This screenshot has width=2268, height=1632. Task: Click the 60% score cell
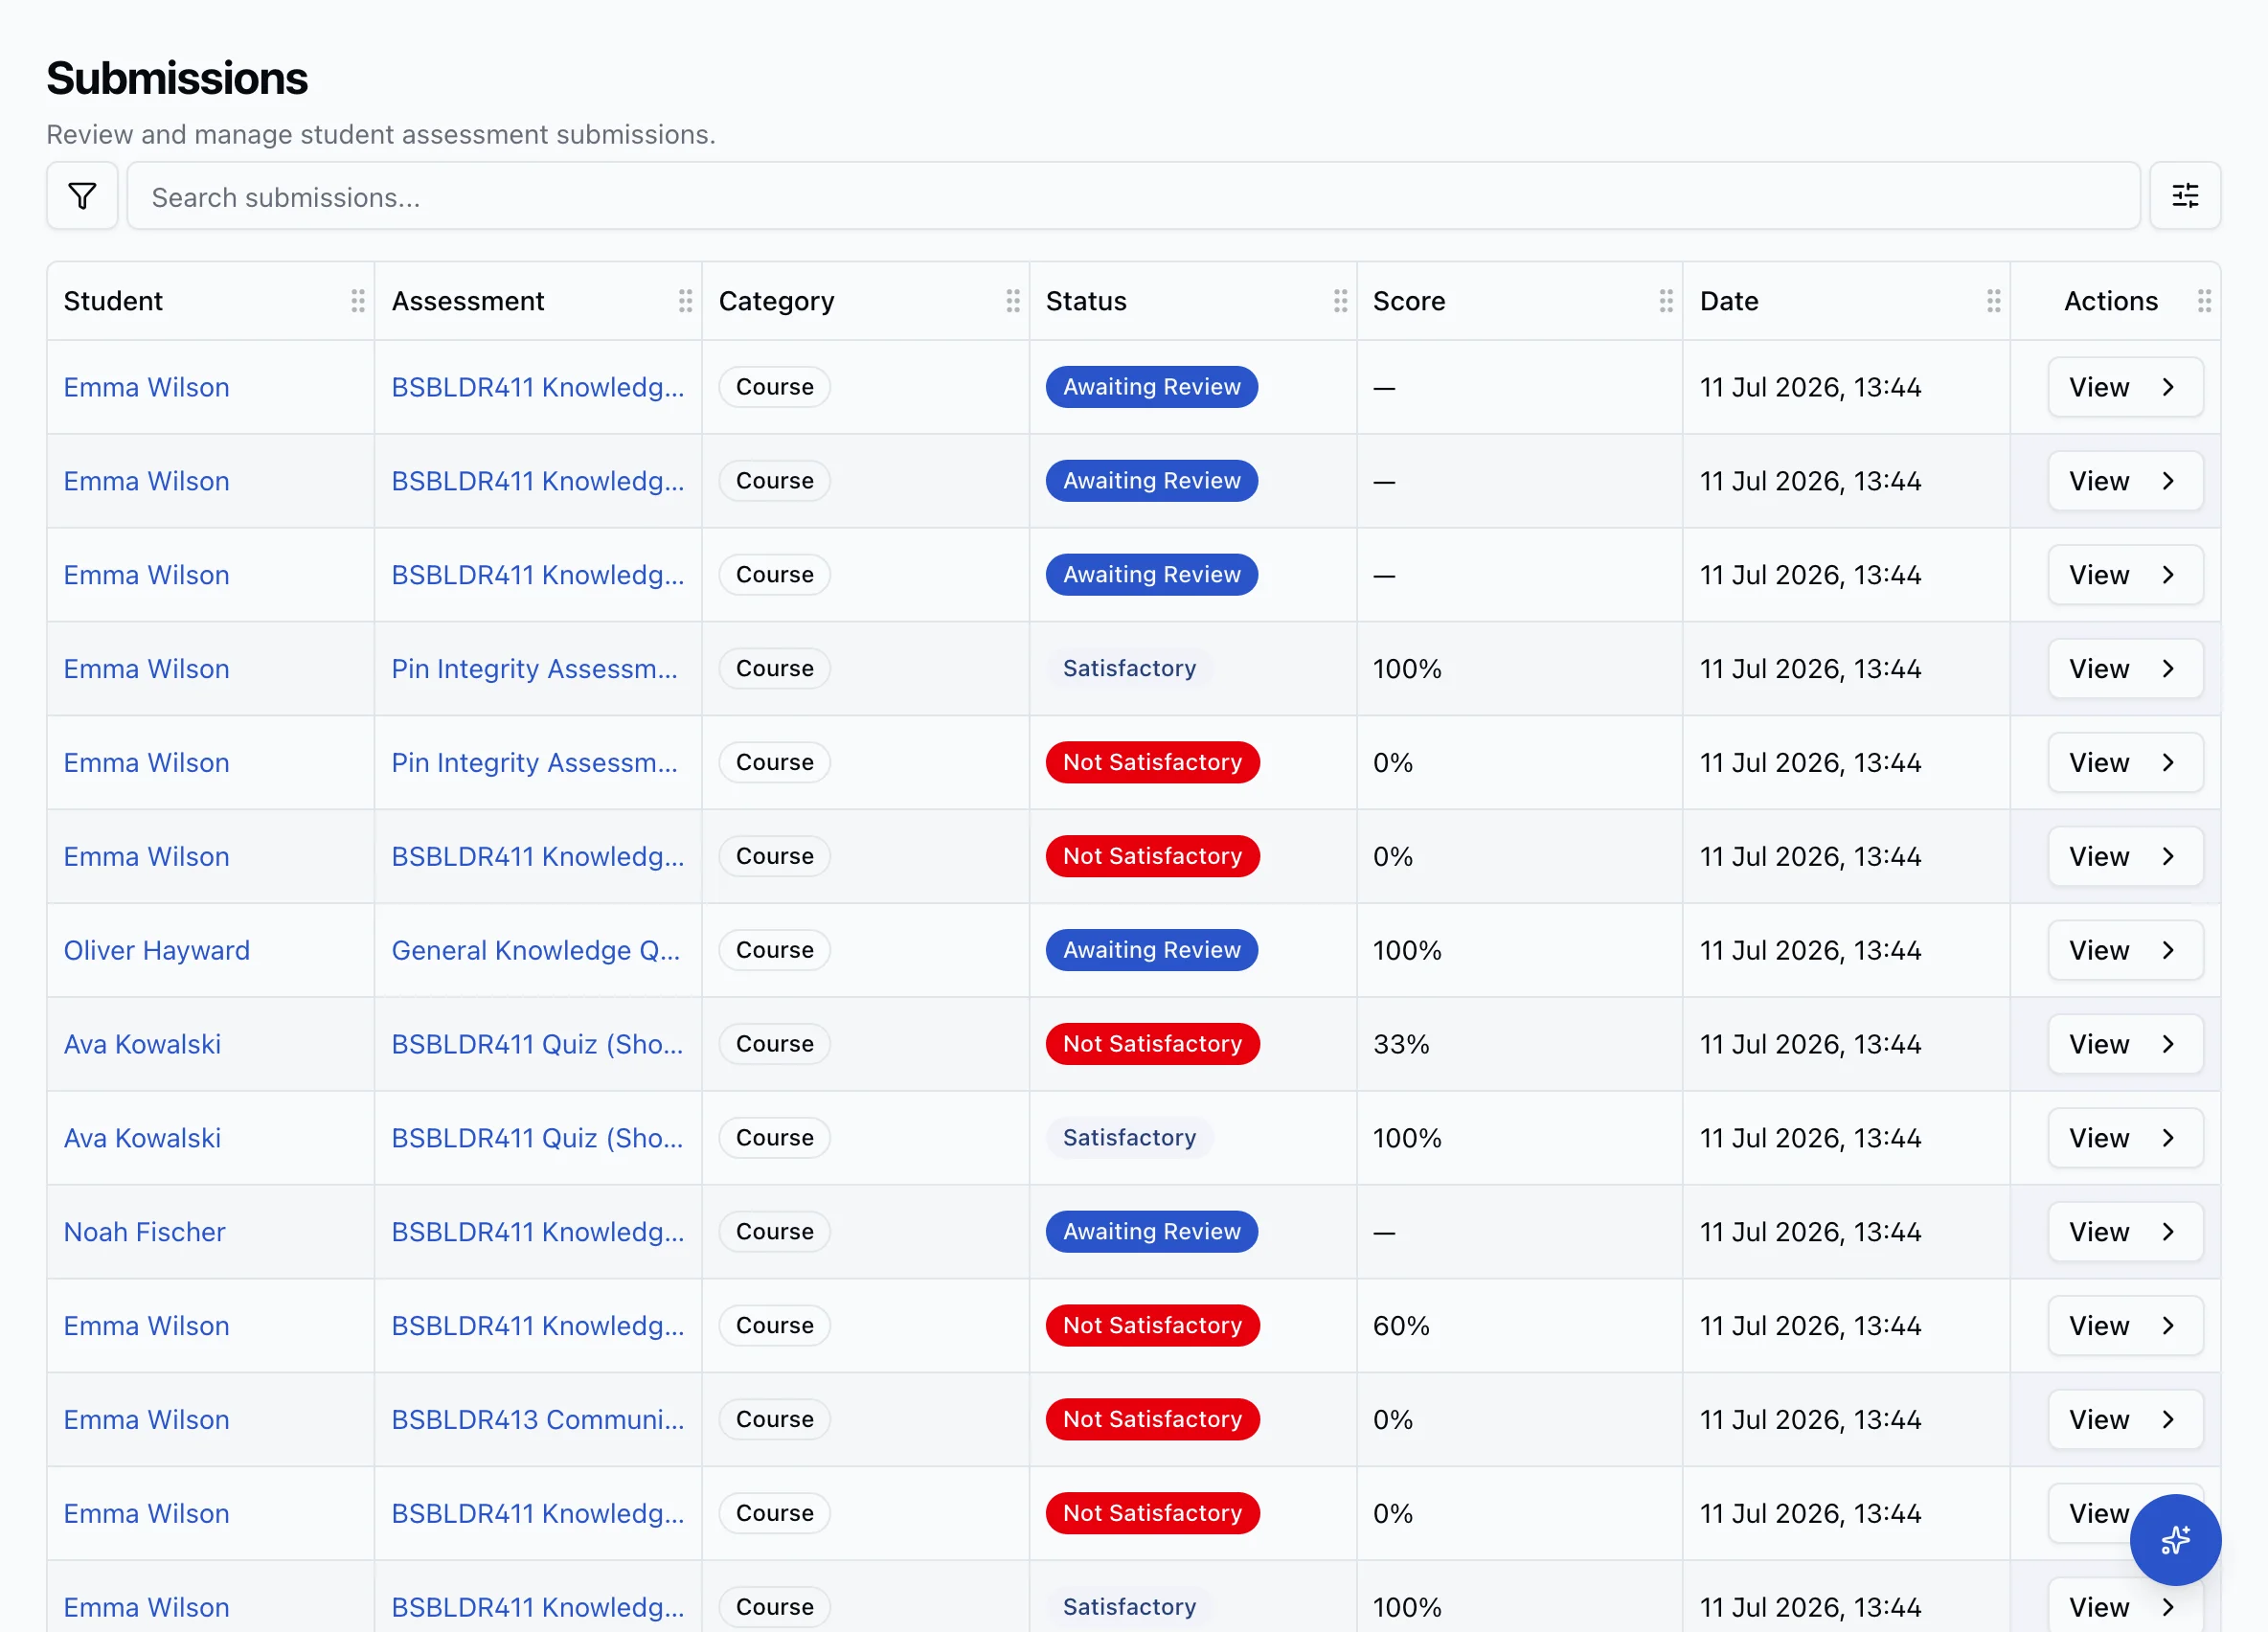(x=1401, y=1326)
